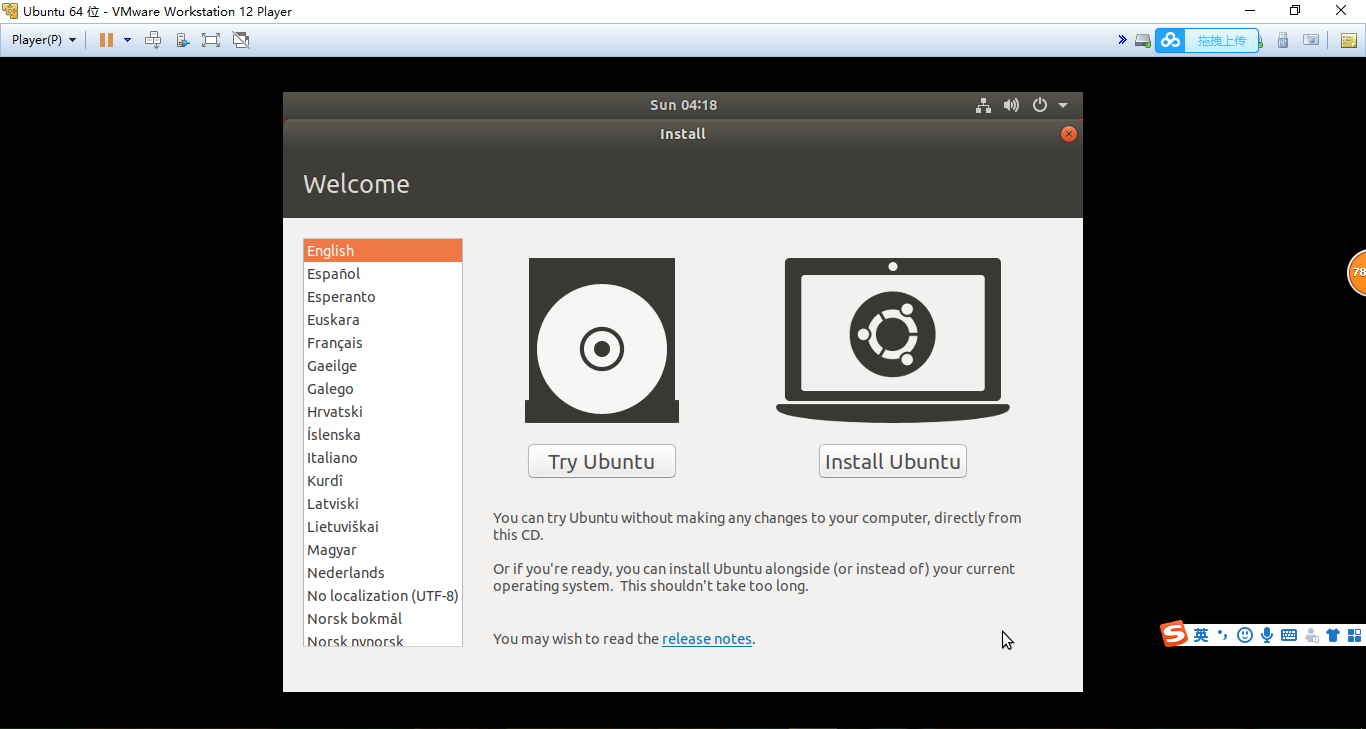
Task: Click the blue double-chevron expand icon
Action: click(1122, 40)
